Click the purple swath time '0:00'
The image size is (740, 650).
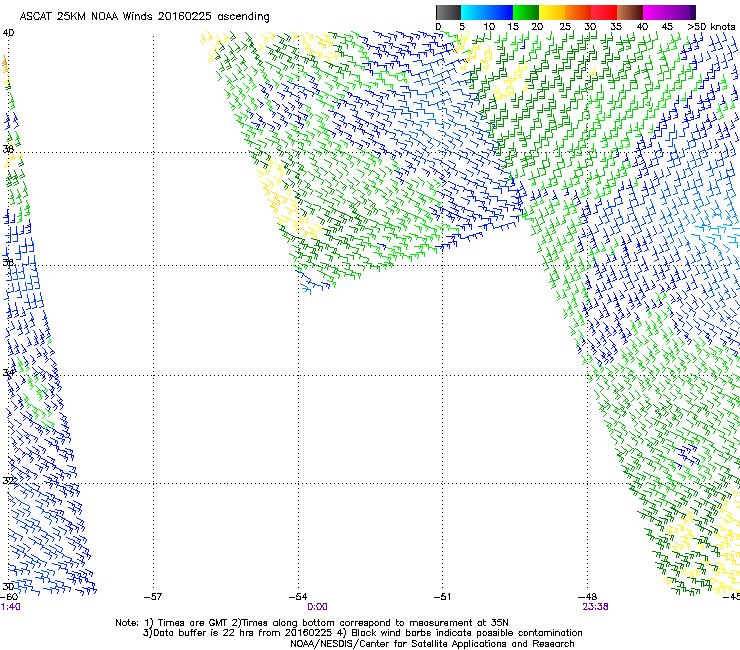coord(317,607)
